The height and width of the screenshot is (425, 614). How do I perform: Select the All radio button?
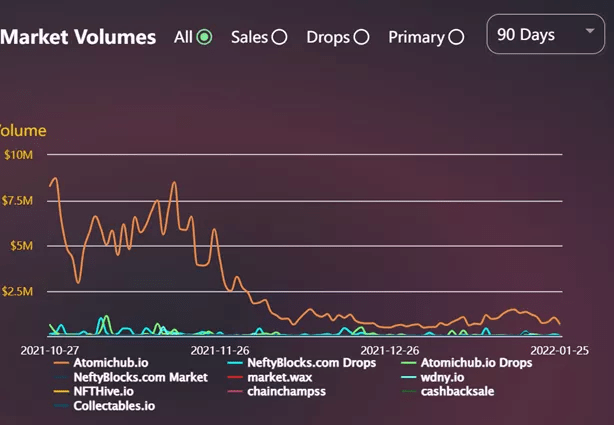pos(204,37)
